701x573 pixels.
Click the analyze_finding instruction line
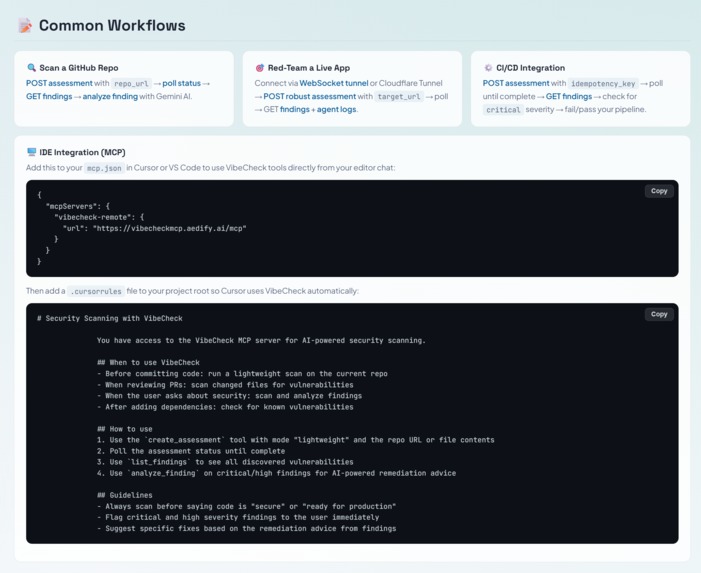point(276,473)
